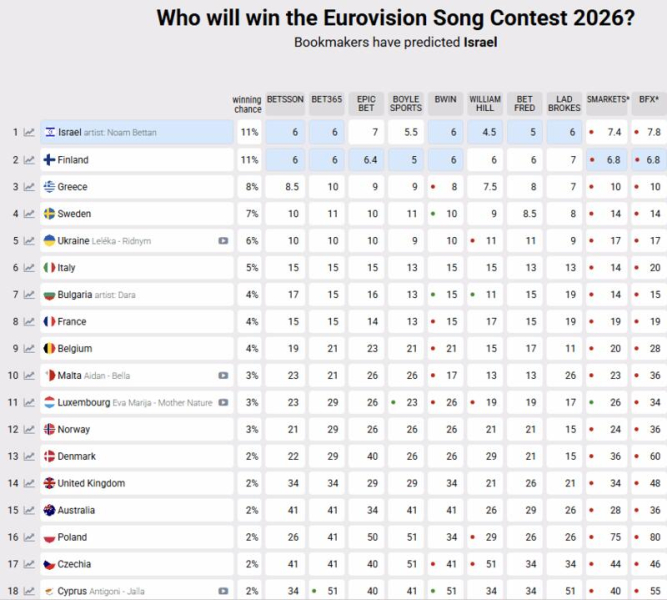Open the Bulgaria entry link
Screen dimensions: 667x600
[75, 295]
